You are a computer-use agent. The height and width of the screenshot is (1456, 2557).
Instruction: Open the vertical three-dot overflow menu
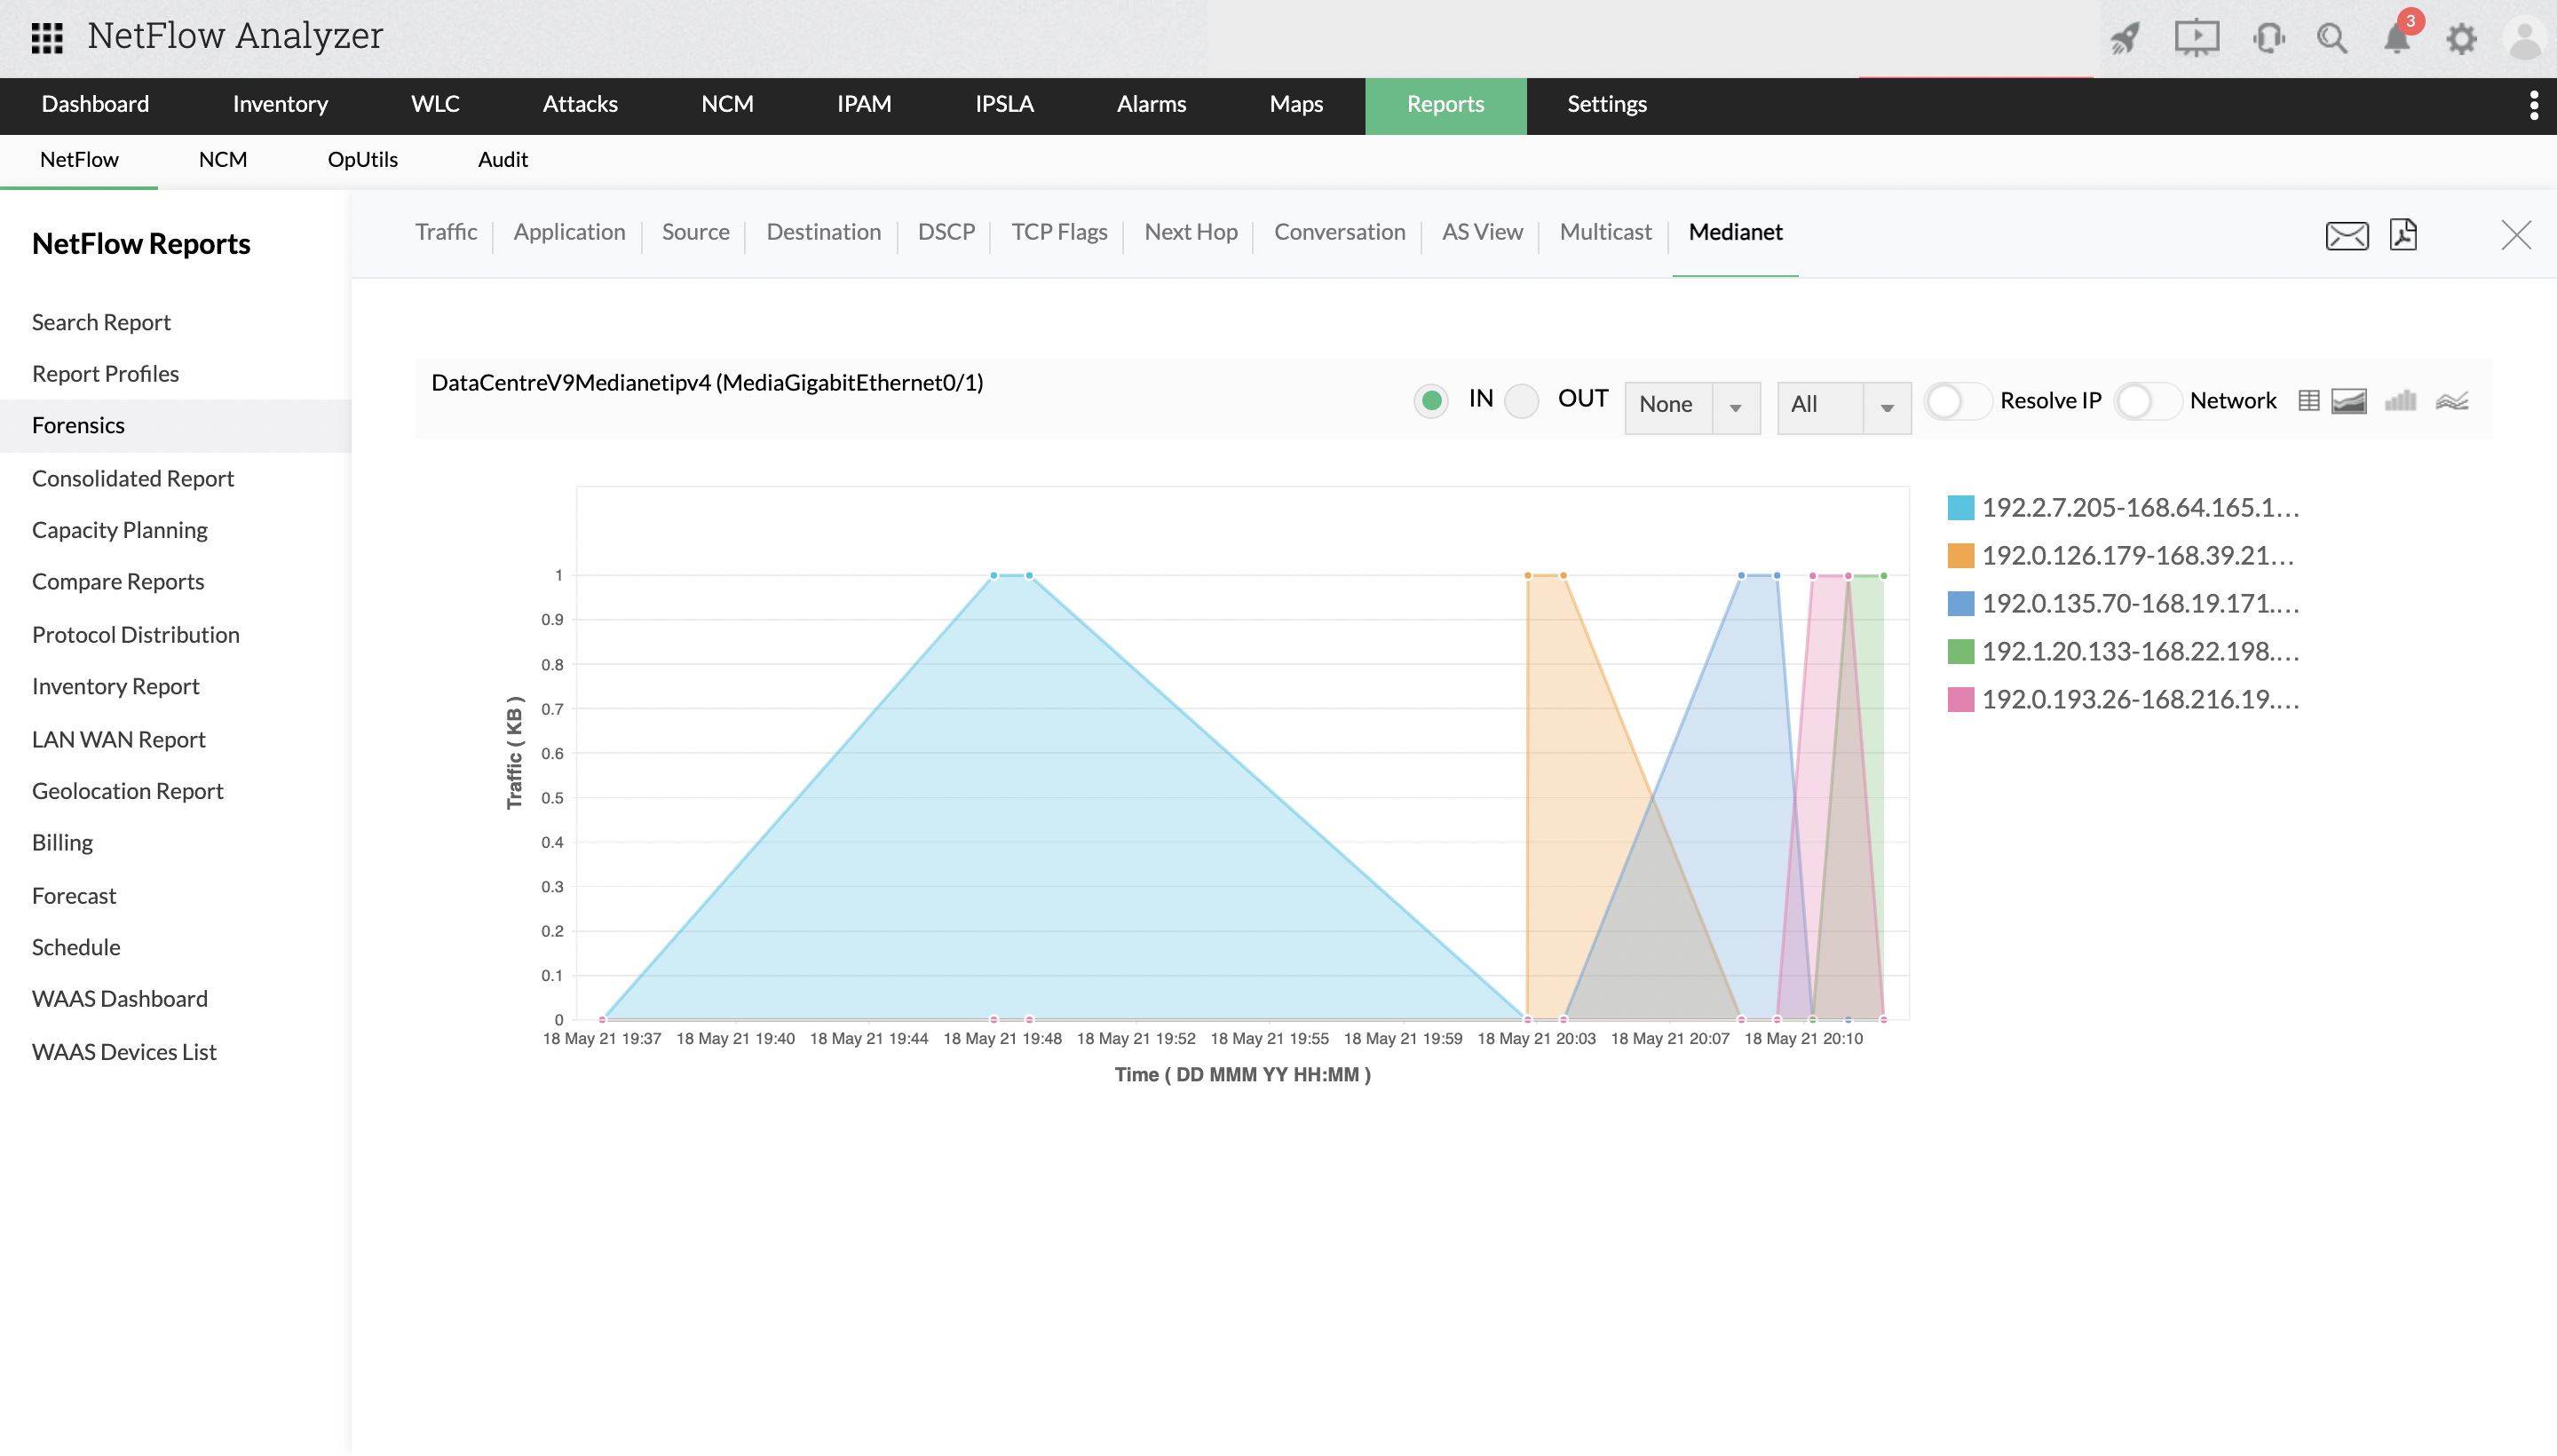(x=2533, y=105)
